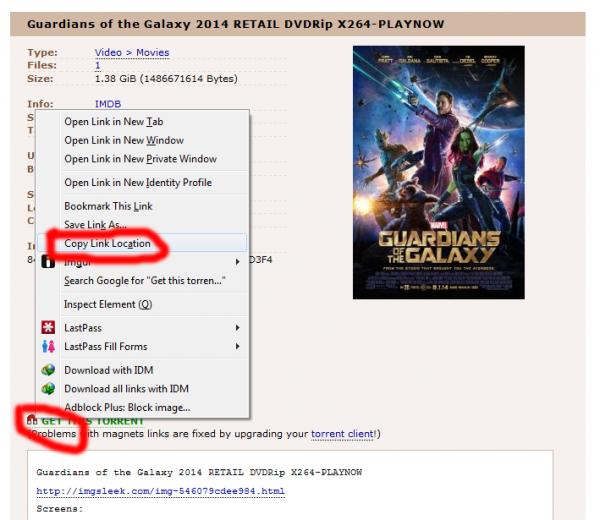Click the Download all links IDM icon
This screenshot has width=600, height=520.
click(x=48, y=389)
